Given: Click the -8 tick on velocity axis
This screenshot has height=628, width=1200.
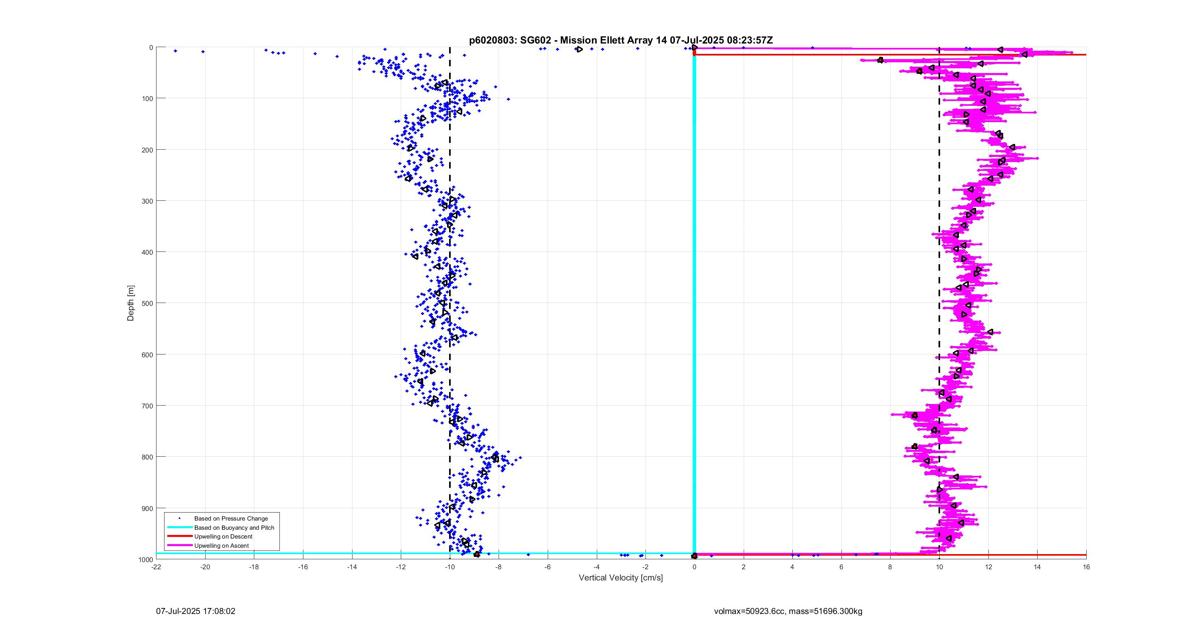Looking at the screenshot, I should click(499, 567).
